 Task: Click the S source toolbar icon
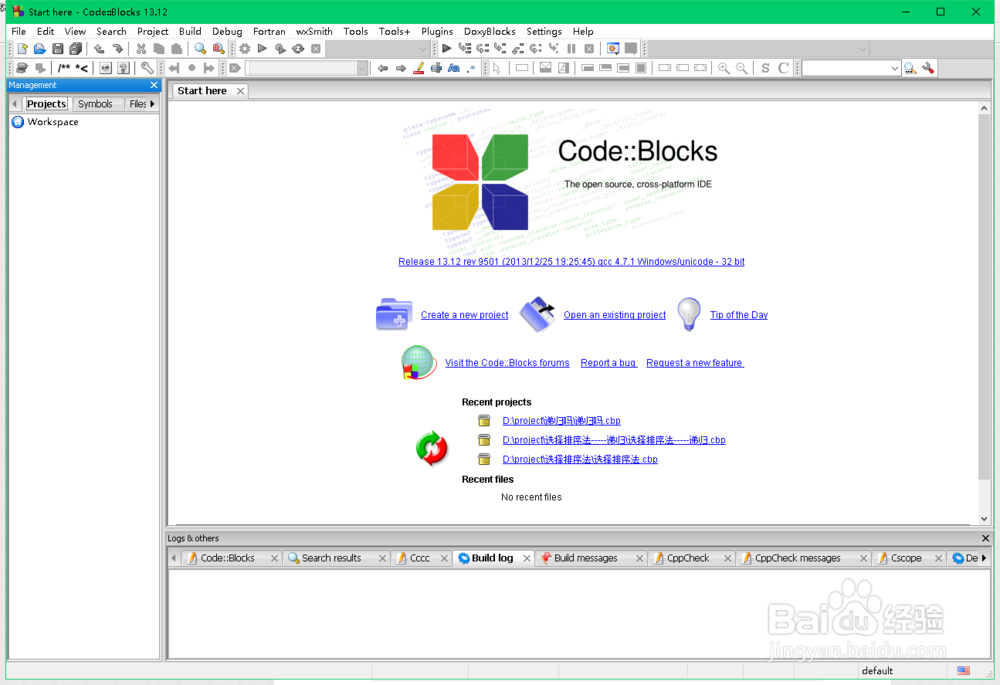(x=765, y=68)
